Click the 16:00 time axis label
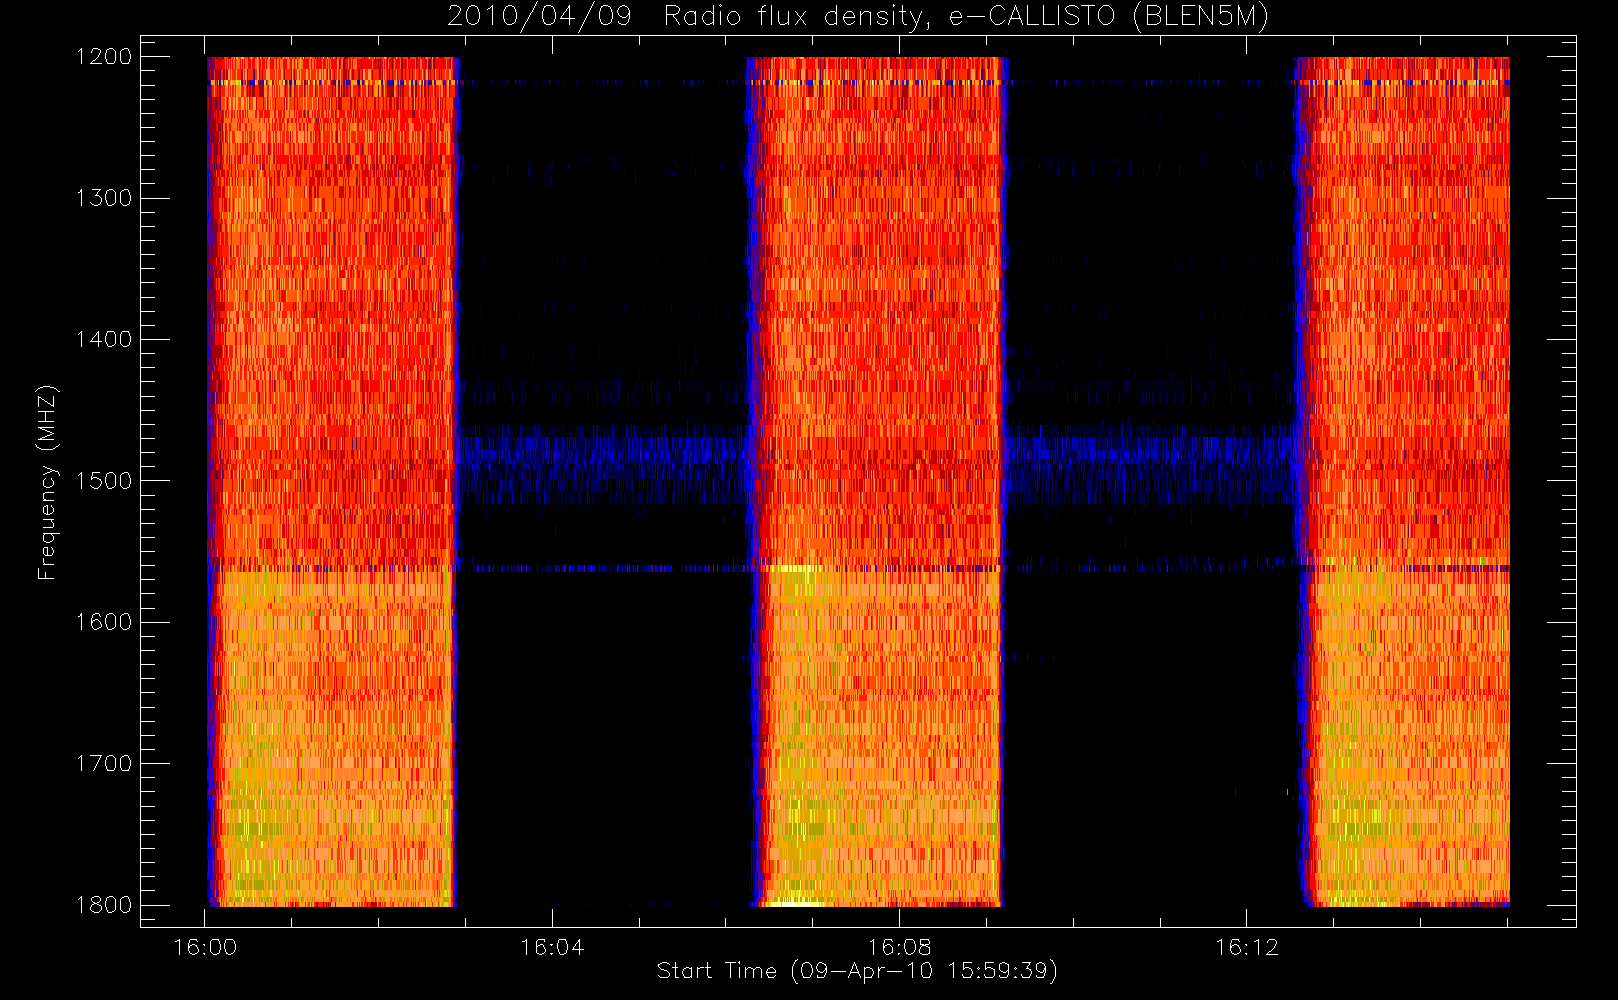The width and height of the screenshot is (1618, 1000). [205, 947]
